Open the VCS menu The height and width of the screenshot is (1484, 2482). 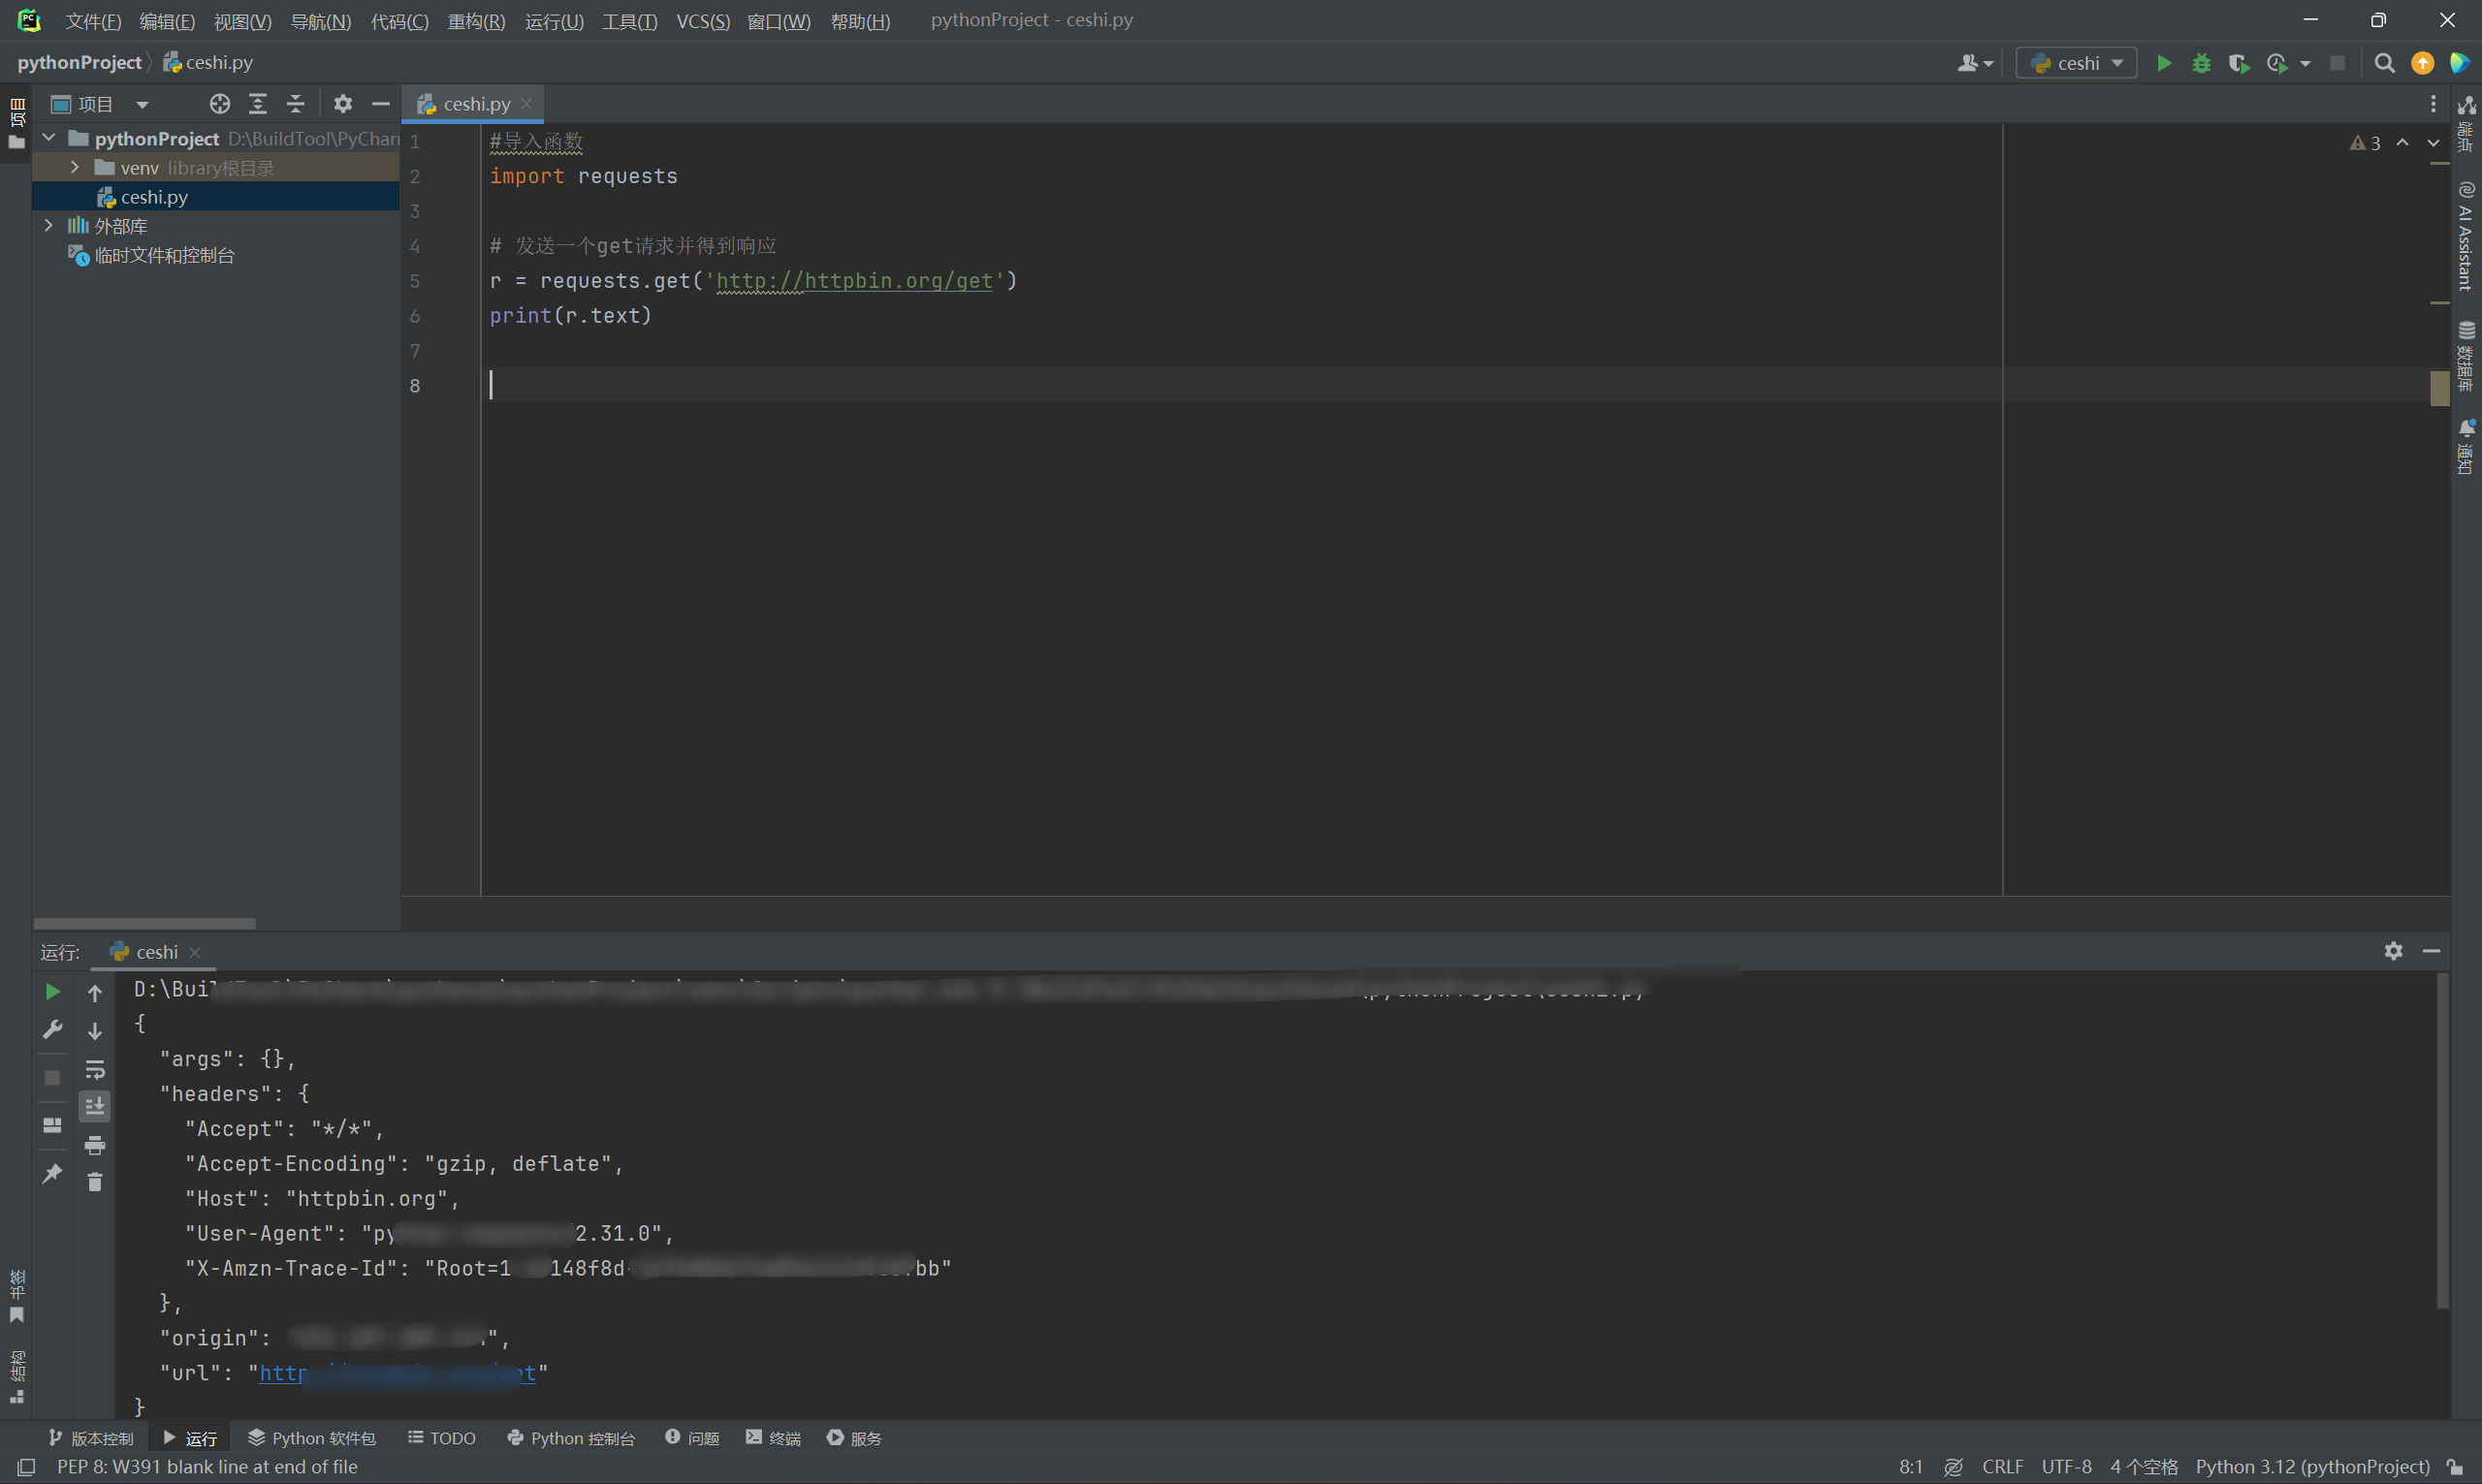(x=702, y=21)
